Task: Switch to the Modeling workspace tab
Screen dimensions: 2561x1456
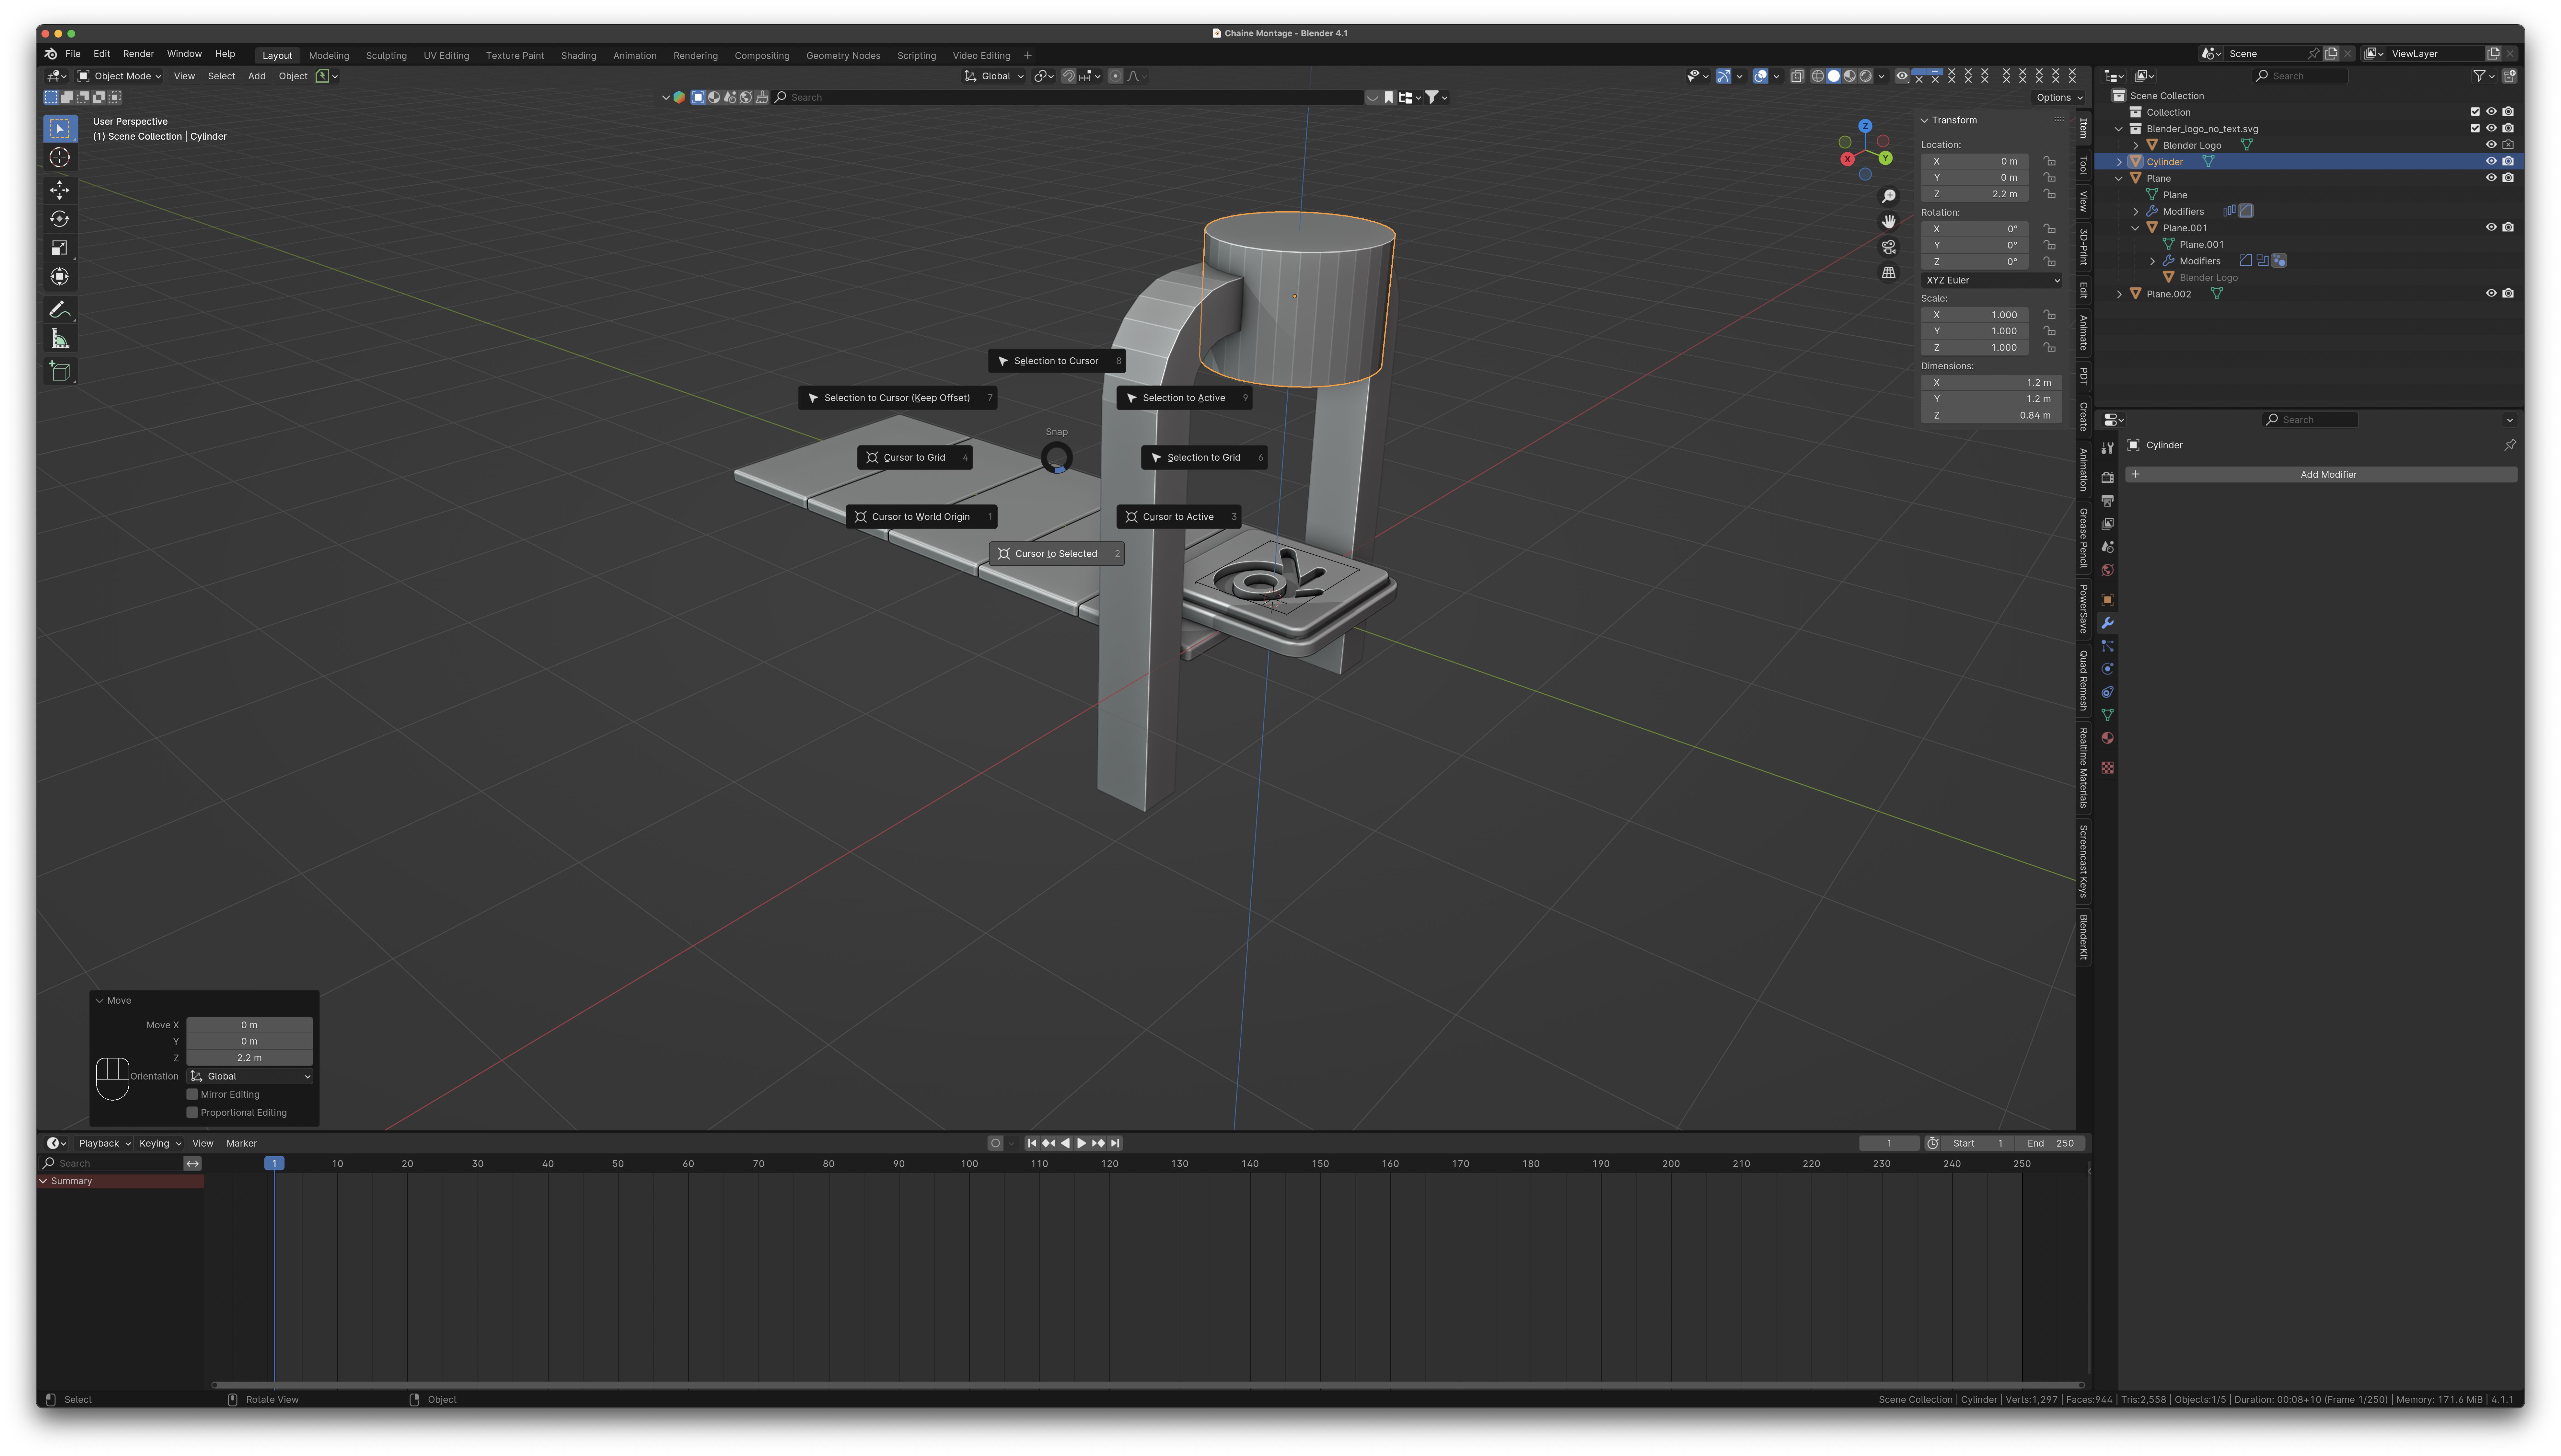Action: pos(329,56)
